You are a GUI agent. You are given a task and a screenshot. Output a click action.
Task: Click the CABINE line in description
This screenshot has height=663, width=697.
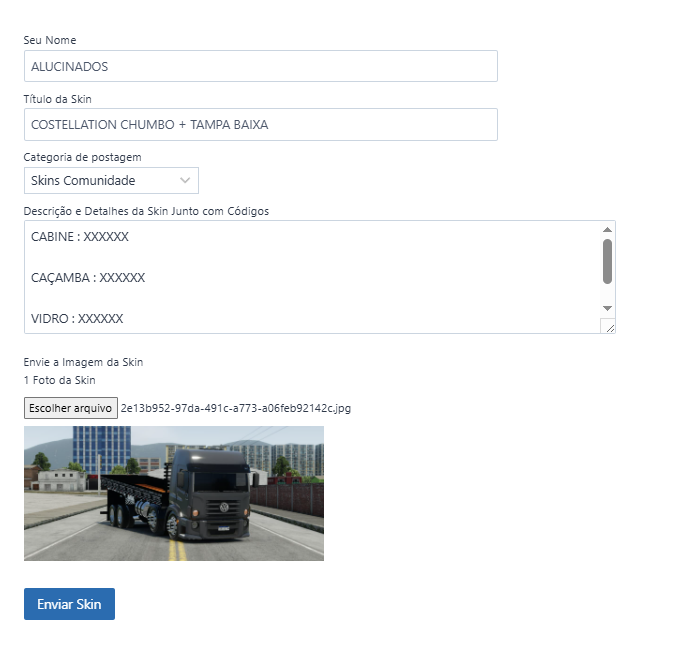(80, 237)
